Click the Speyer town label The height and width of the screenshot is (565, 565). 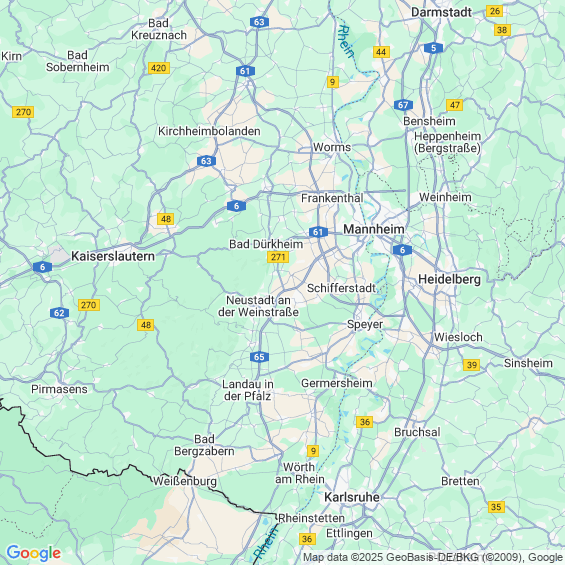(x=365, y=324)
